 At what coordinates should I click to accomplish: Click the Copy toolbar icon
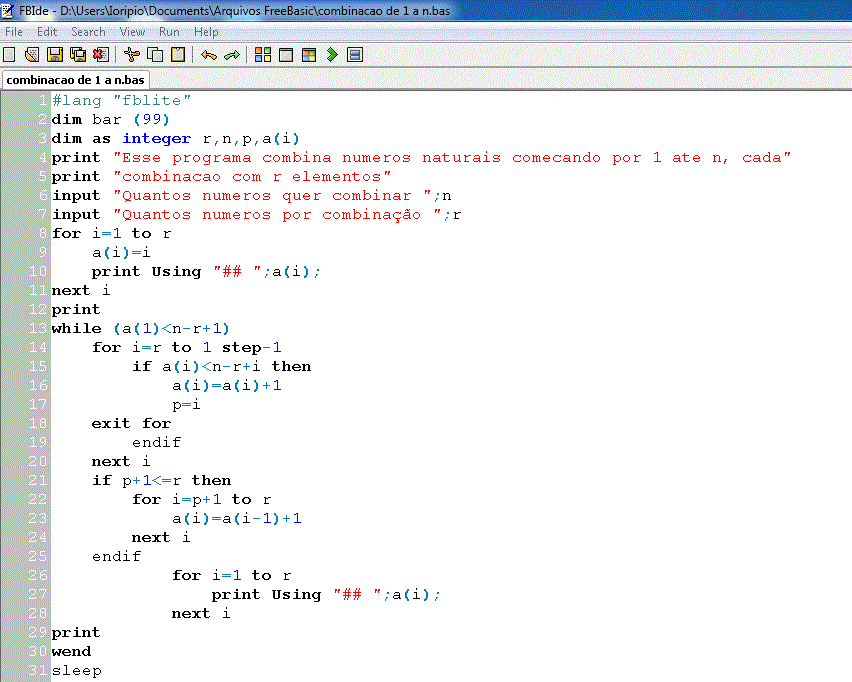coord(155,54)
